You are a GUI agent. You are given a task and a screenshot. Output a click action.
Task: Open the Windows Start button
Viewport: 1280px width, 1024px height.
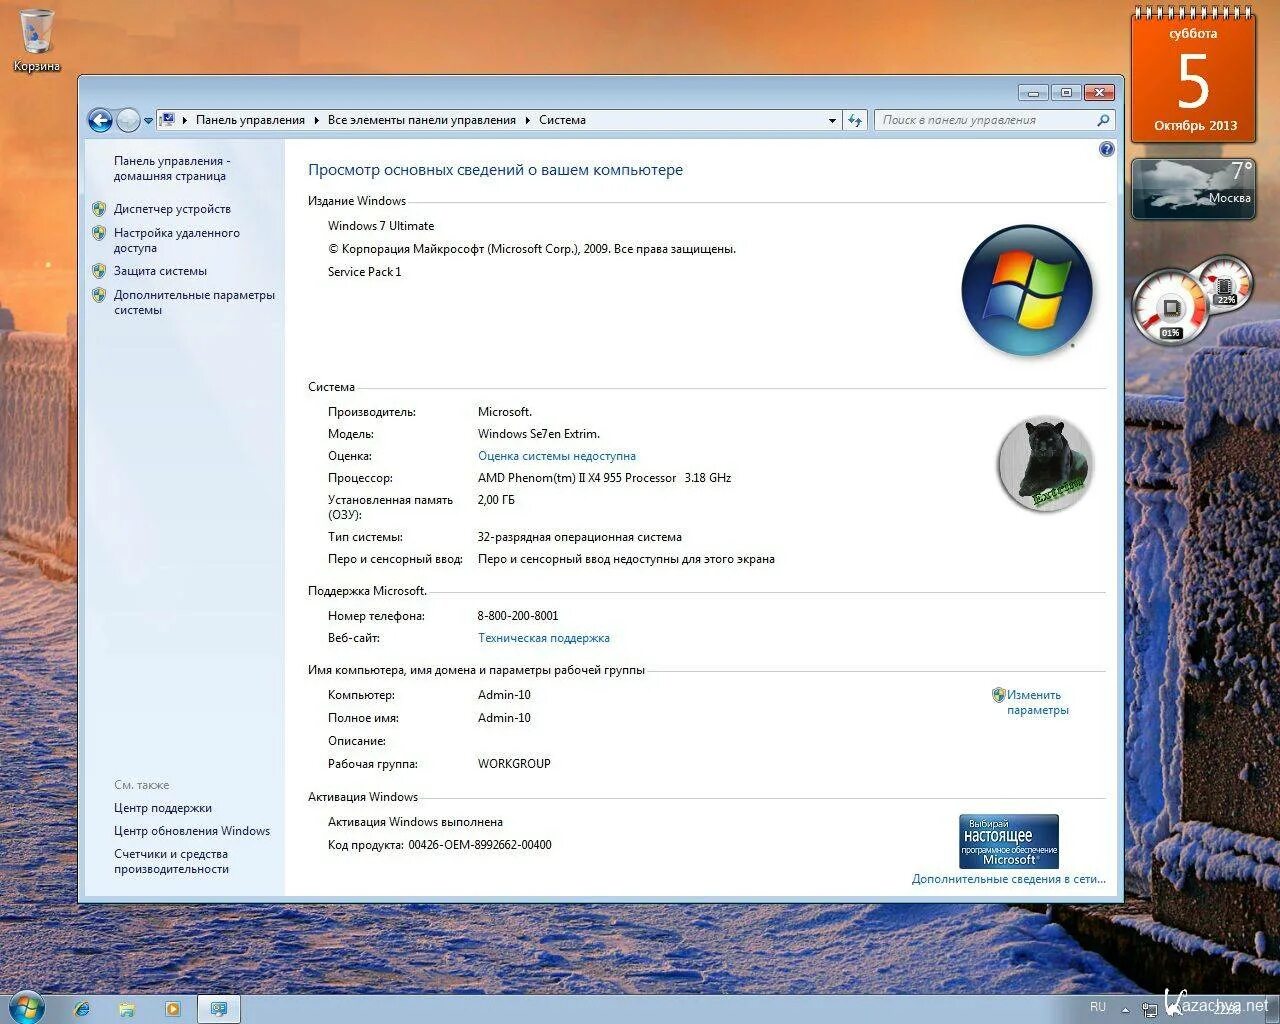[x=26, y=1007]
